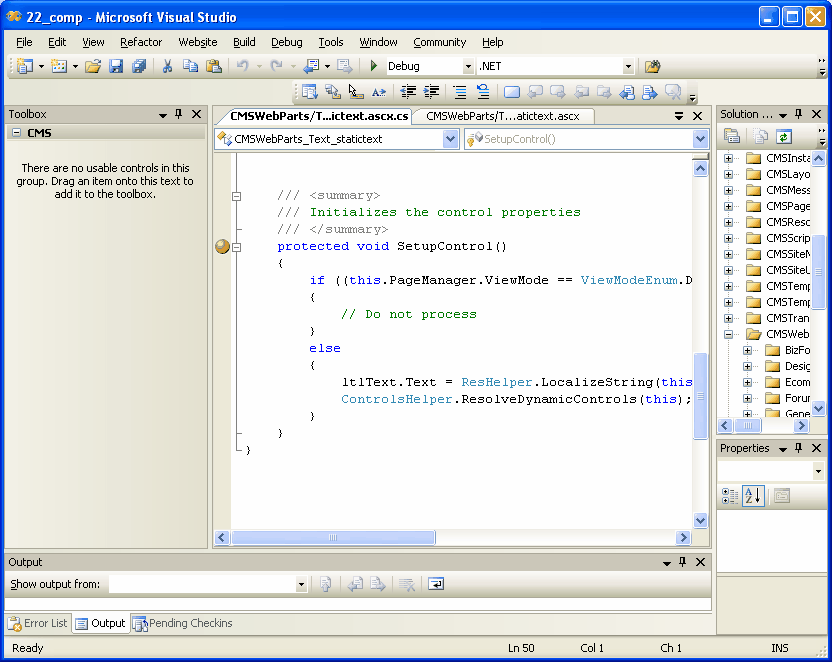
Task: Click Solution Explorer Properties icon
Action: click(x=732, y=137)
